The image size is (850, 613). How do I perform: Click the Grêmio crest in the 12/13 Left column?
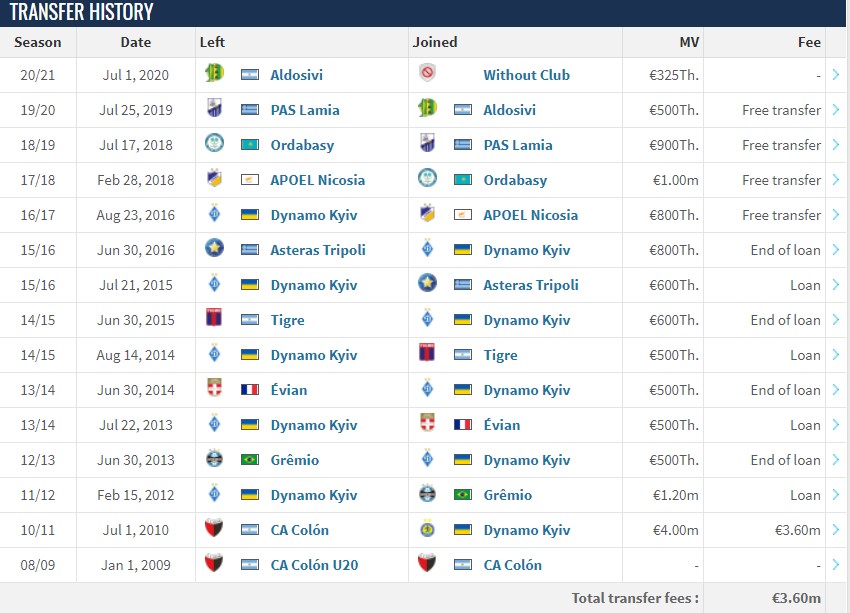pos(215,459)
